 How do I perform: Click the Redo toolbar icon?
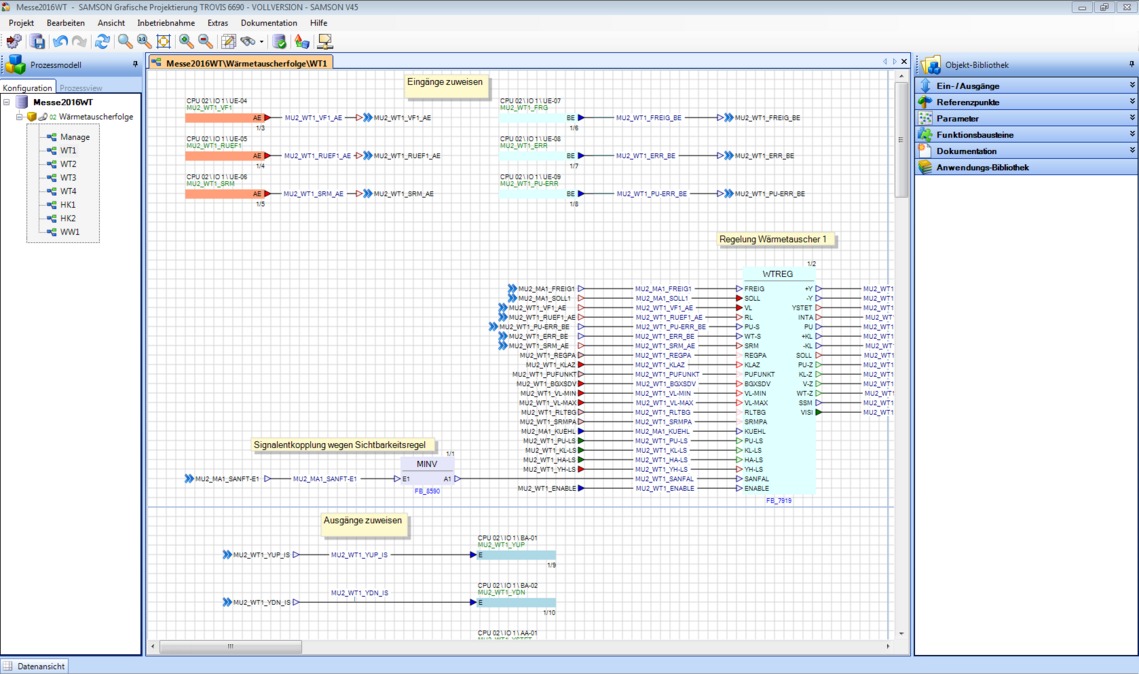(79, 42)
